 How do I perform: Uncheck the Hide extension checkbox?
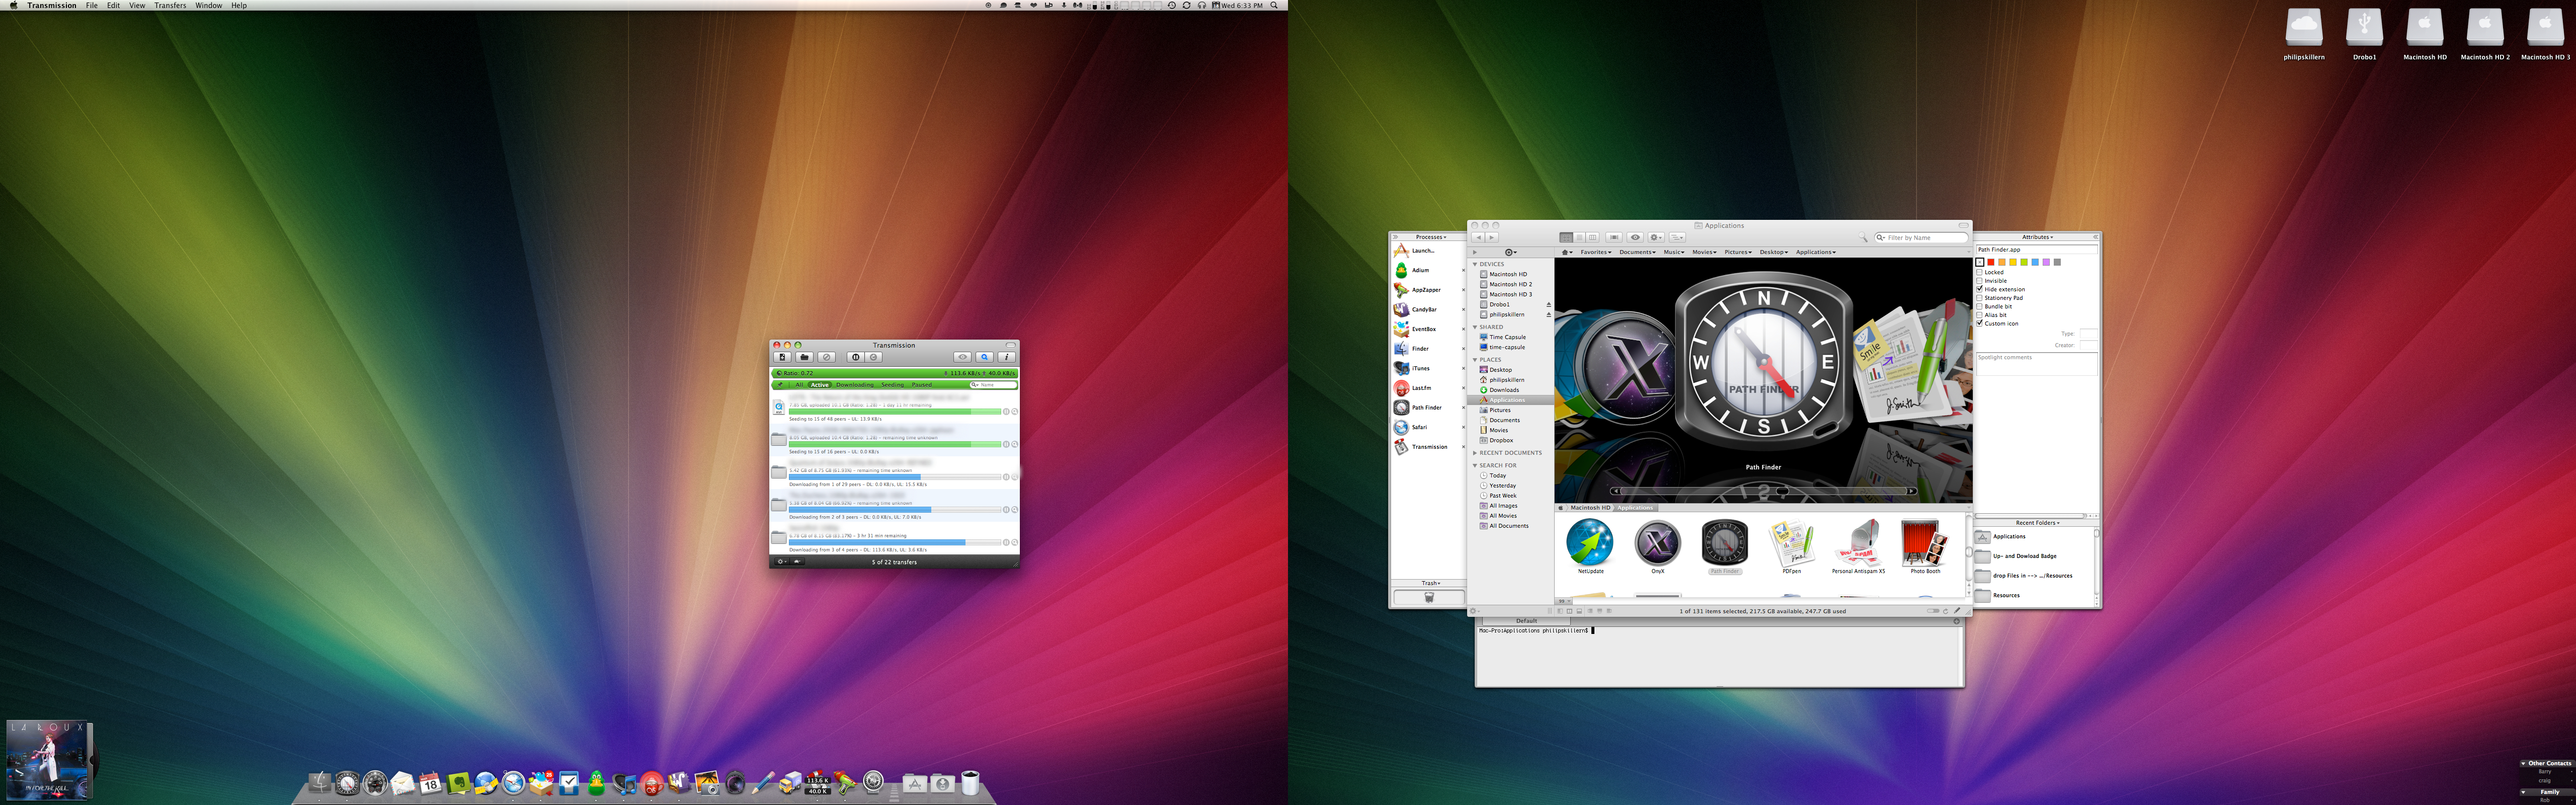1979,289
